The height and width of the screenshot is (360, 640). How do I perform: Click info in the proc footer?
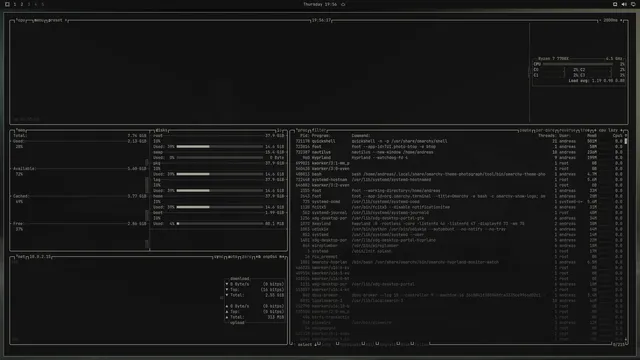(326, 344)
